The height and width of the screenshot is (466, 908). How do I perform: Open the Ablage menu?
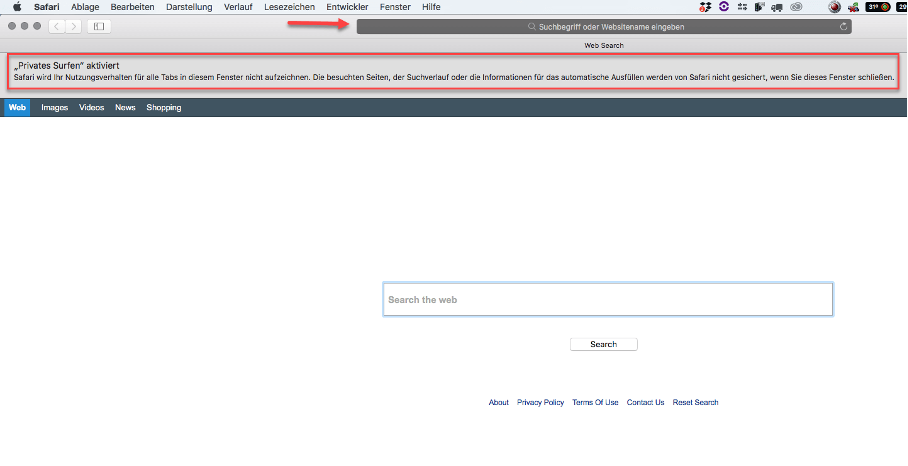coord(85,7)
